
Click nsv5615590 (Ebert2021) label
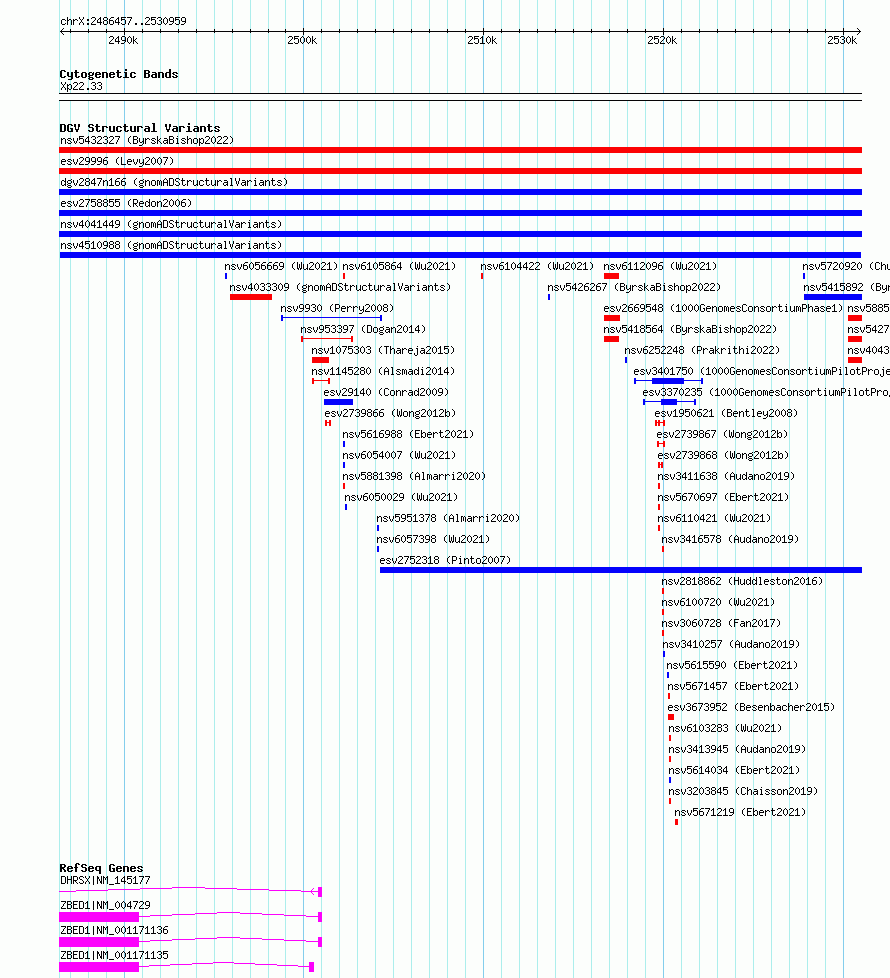732,666
